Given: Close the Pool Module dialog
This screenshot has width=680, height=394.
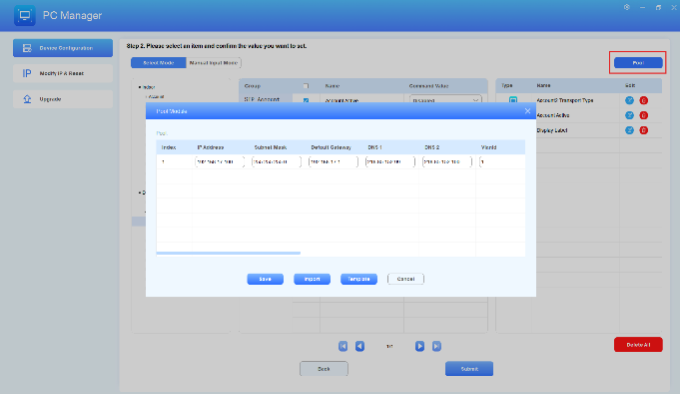Looking at the screenshot, I should click(x=527, y=111).
